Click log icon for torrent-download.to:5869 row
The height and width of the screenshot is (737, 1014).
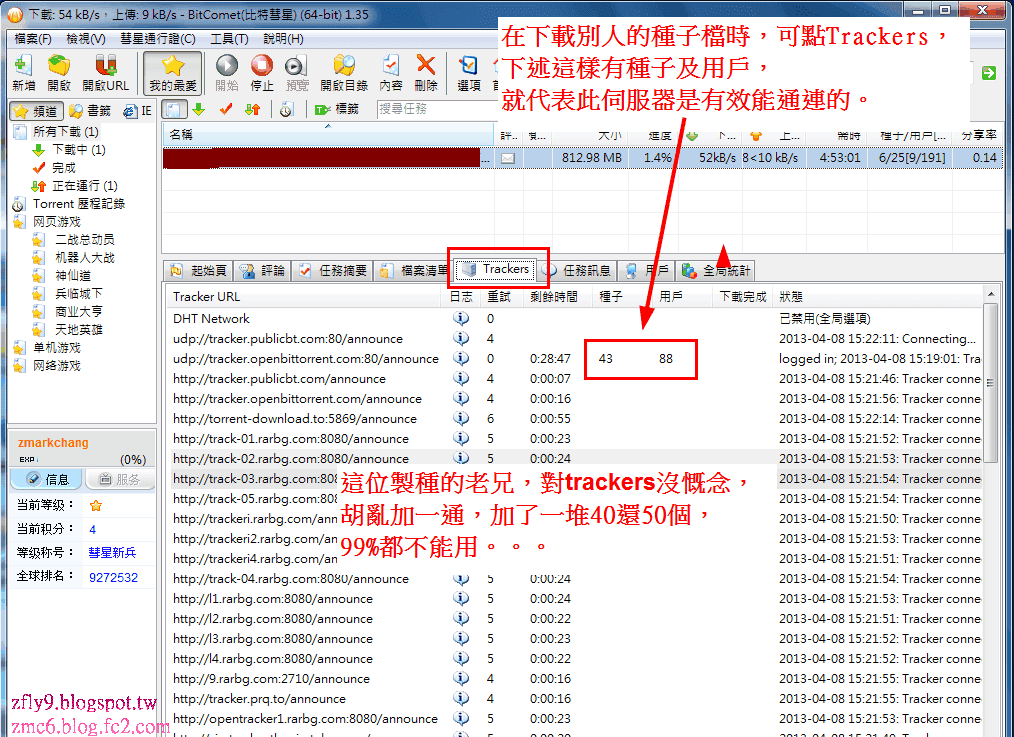tap(460, 418)
